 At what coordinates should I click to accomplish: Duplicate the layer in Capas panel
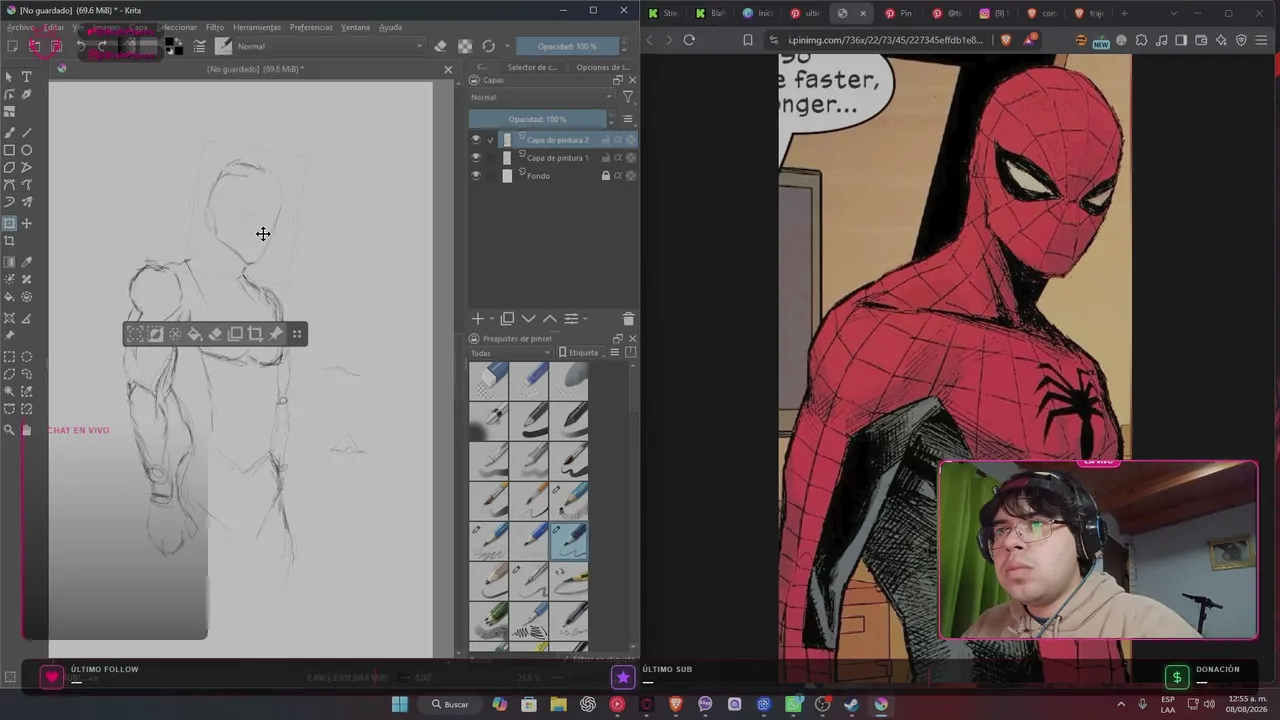507,319
